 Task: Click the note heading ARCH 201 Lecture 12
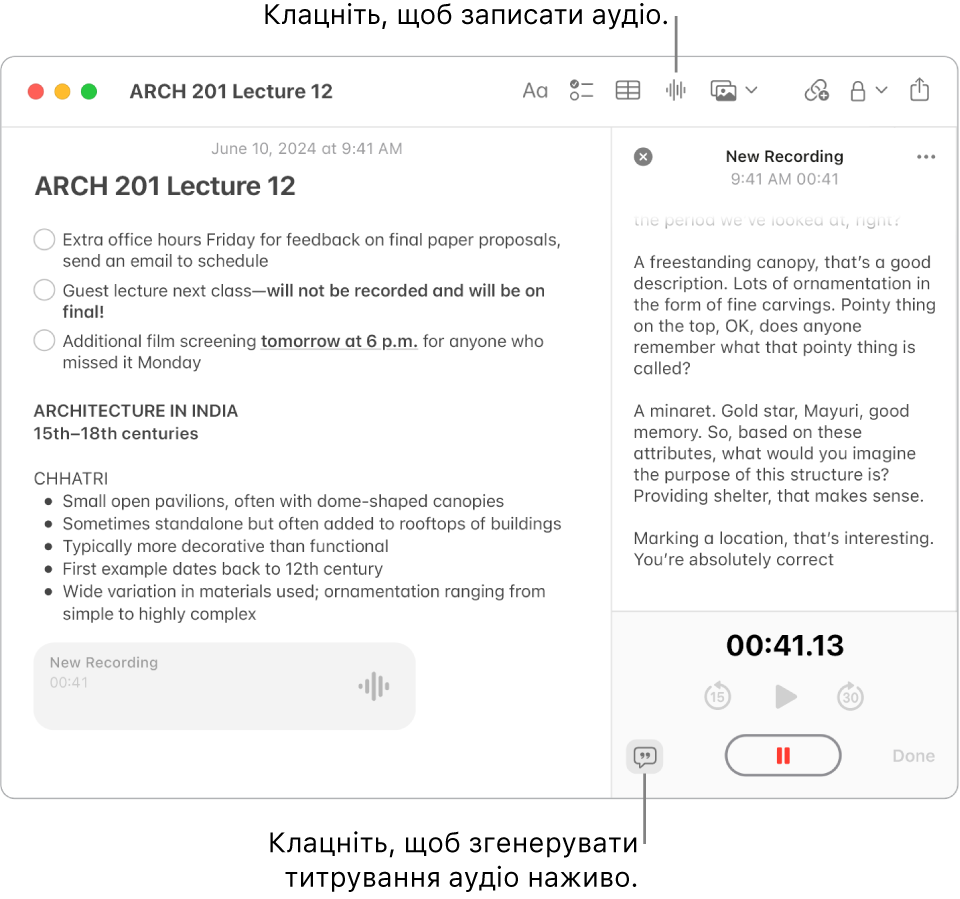165,186
